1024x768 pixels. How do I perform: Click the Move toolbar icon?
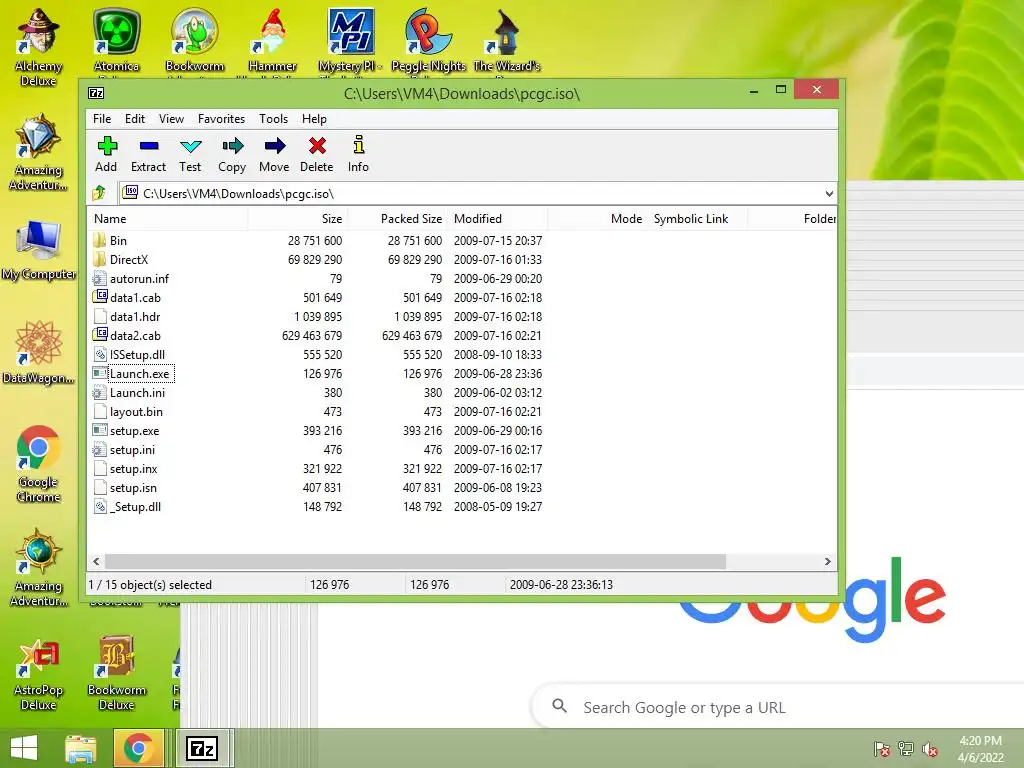[274, 154]
